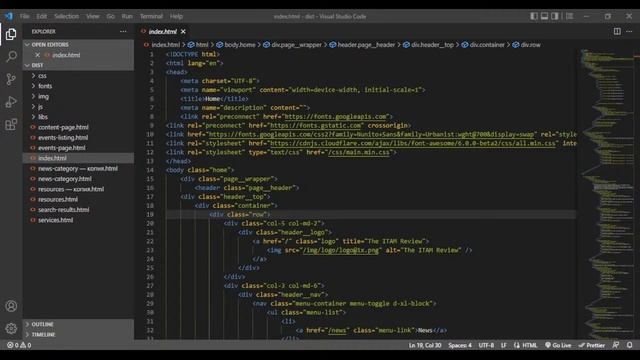640x360 pixels.
Task: Open the Edit menu
Action: (x=42, y=16)
